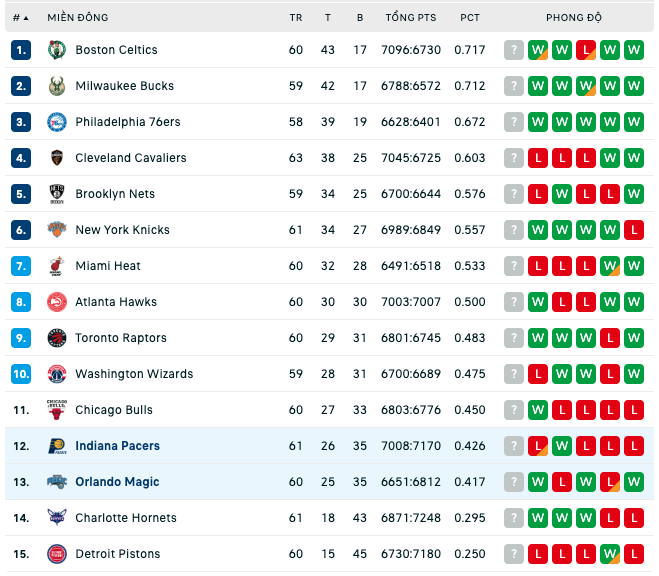Screen dimensions: 659x576
Task: Open the Miami Heat team logo
Action: [x=57, y=266]
